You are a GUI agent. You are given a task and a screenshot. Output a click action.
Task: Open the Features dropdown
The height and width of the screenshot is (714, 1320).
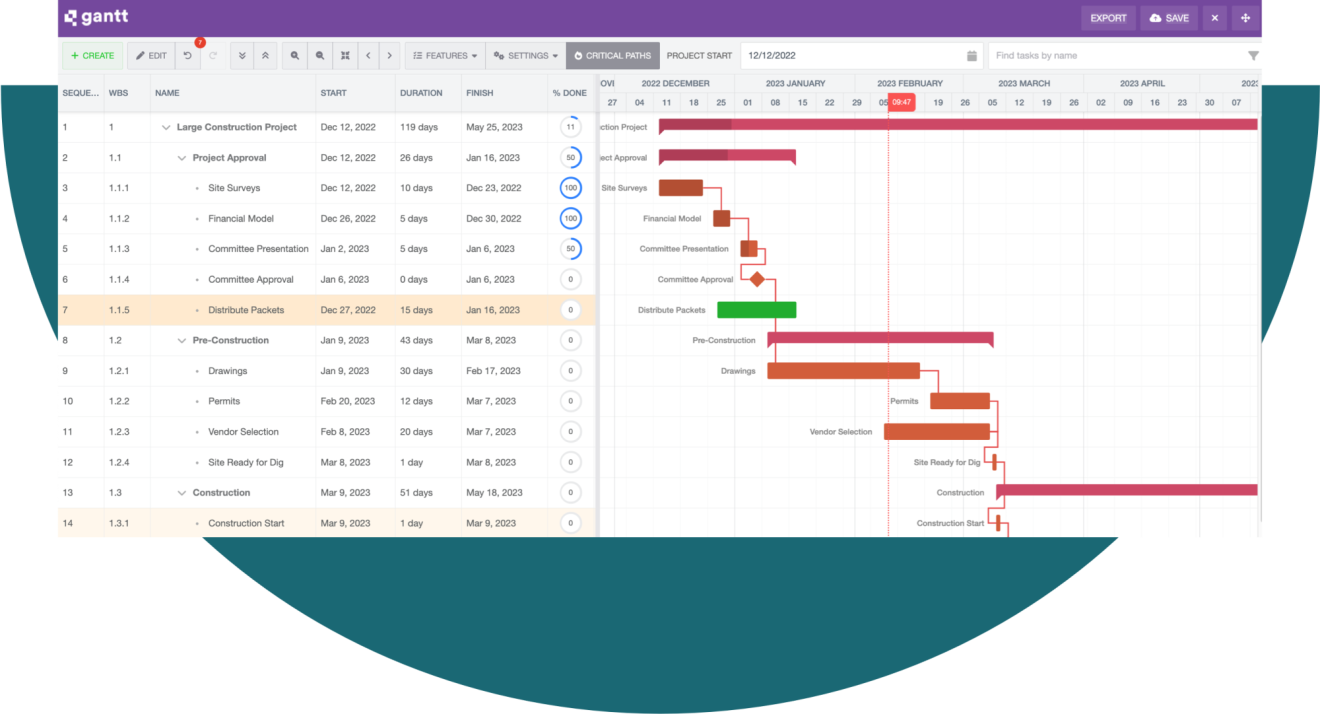444,55
